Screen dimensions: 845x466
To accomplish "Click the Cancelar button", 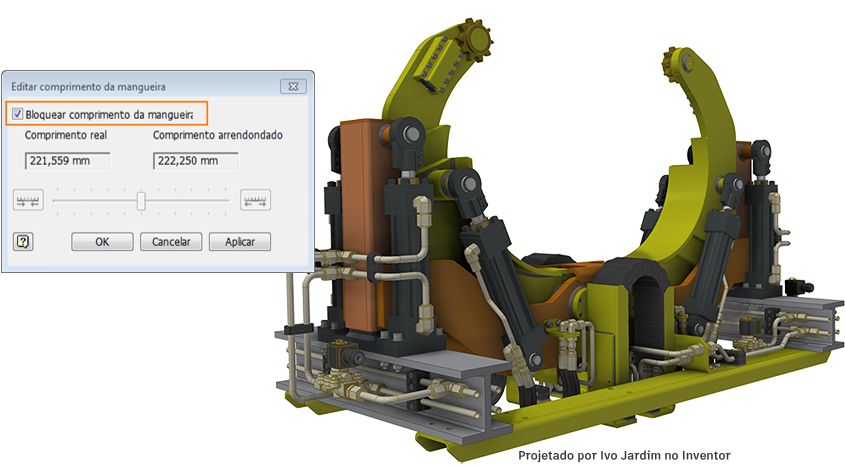I will click(171, 242).
